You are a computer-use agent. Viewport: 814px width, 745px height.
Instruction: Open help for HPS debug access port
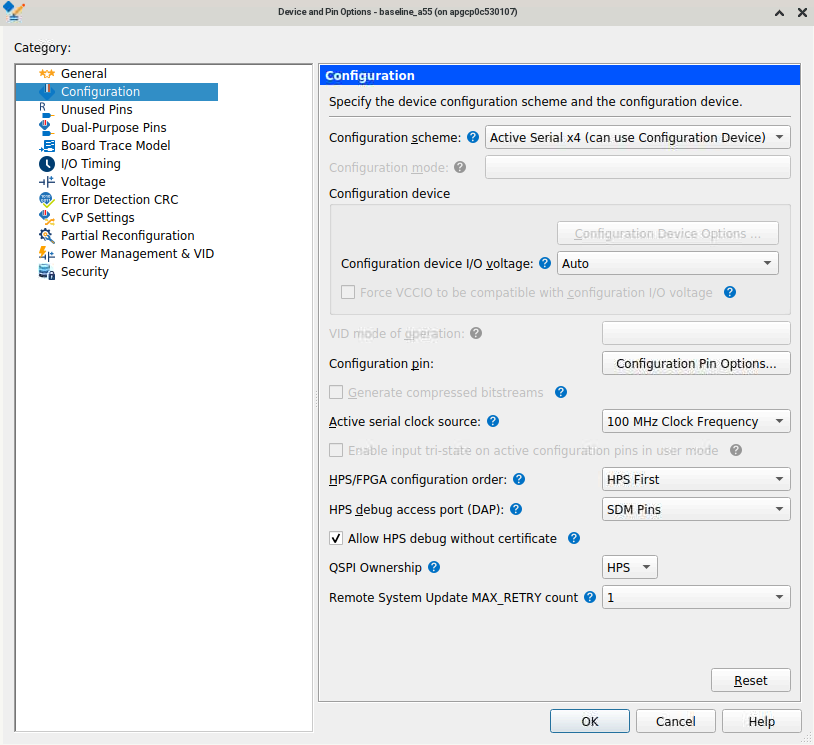516,509
